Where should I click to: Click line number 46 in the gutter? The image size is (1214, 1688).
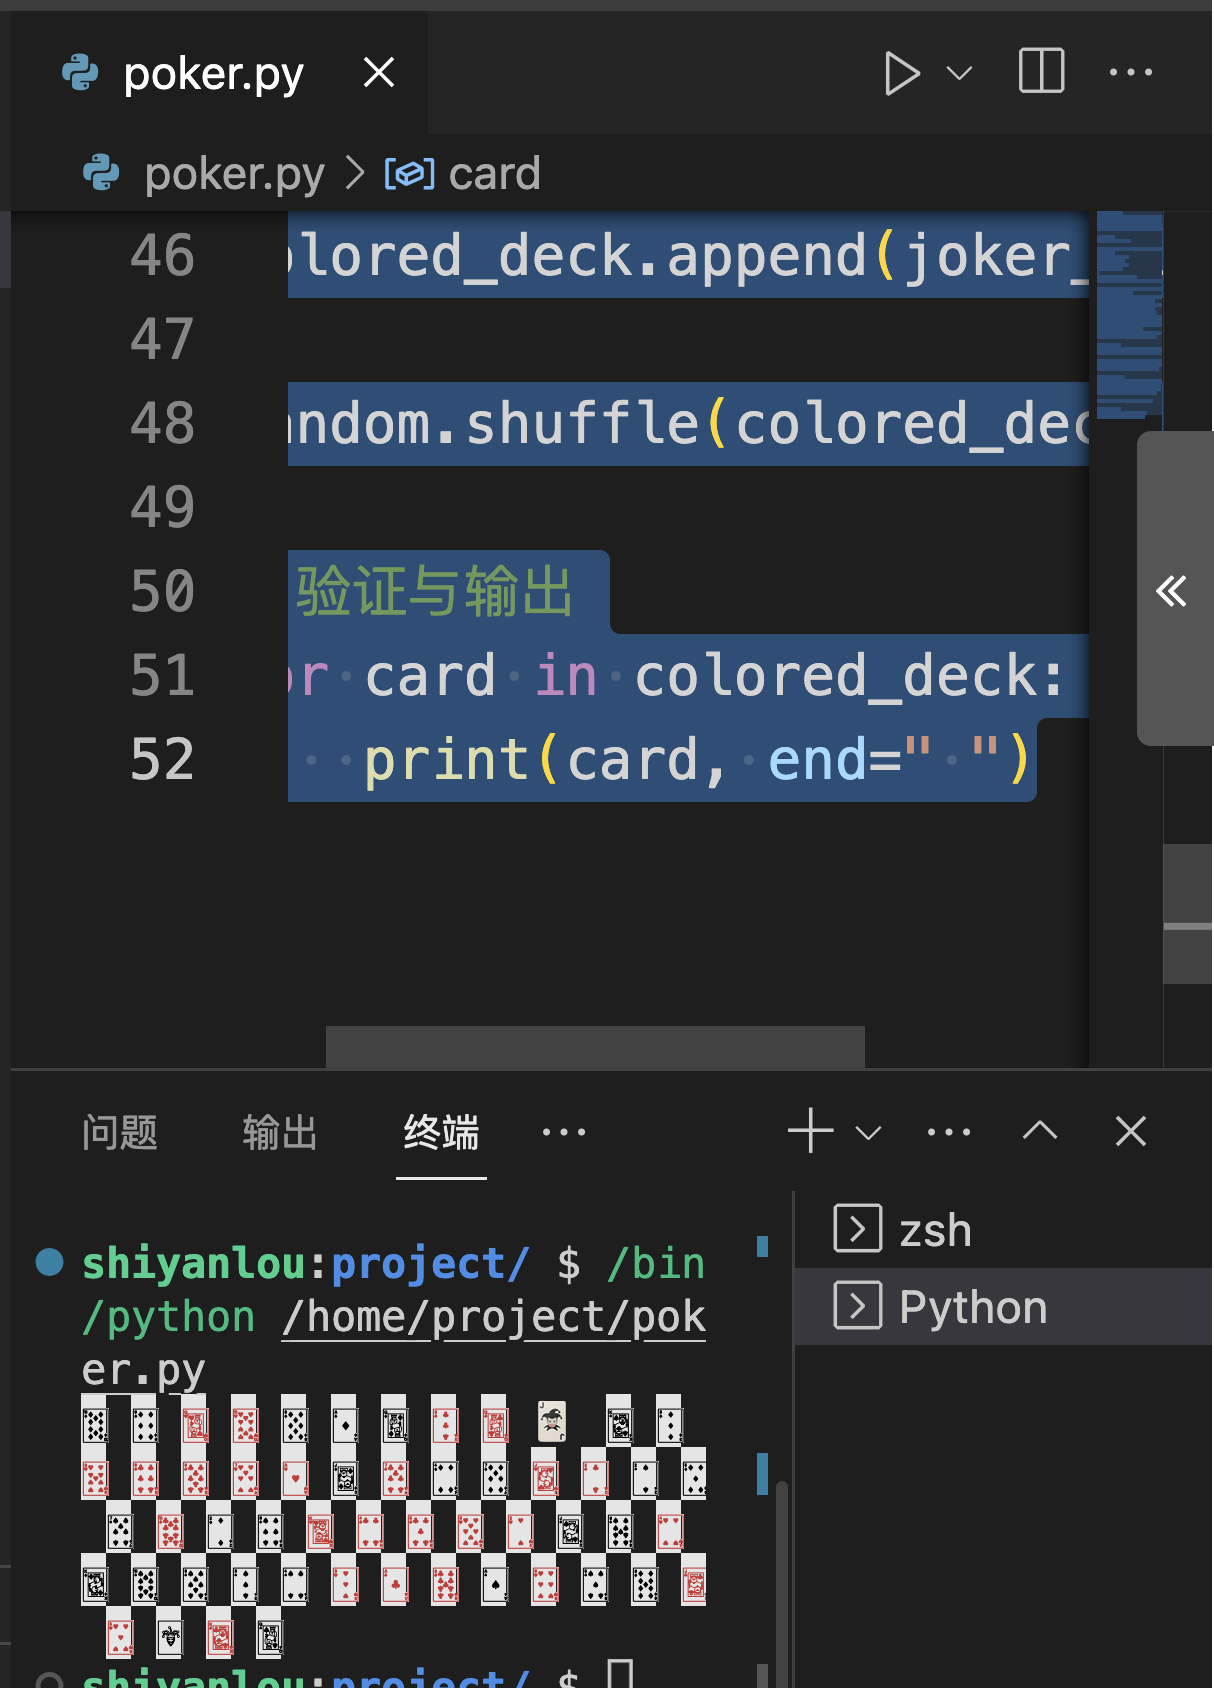point(162,256)
